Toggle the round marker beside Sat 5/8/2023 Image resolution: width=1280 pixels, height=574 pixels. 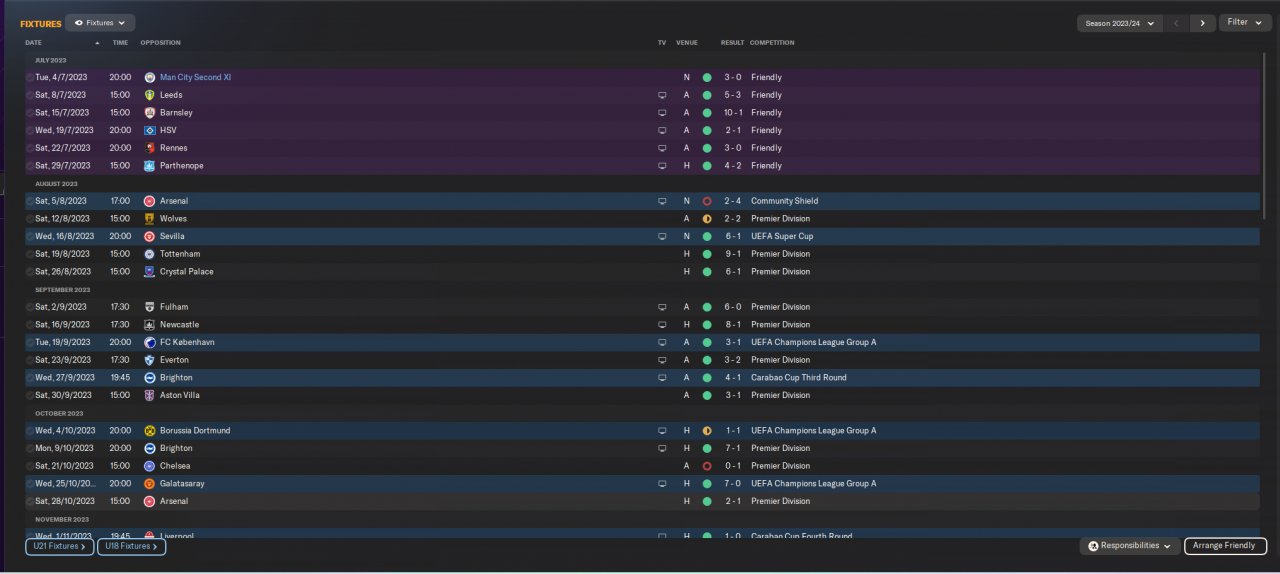click(x=29, y=201)
